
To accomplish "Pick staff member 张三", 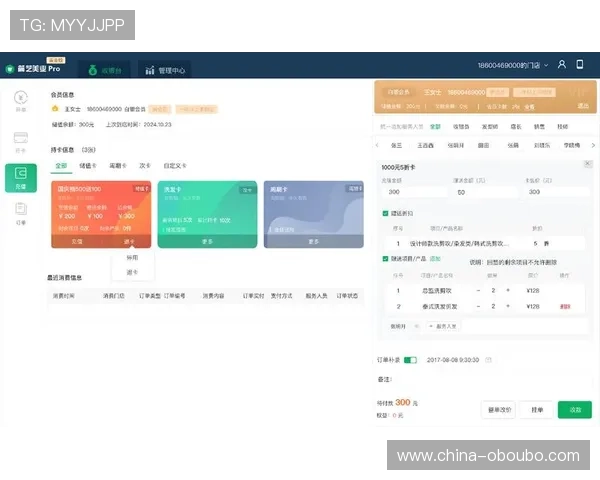I will tap(396, 145).
